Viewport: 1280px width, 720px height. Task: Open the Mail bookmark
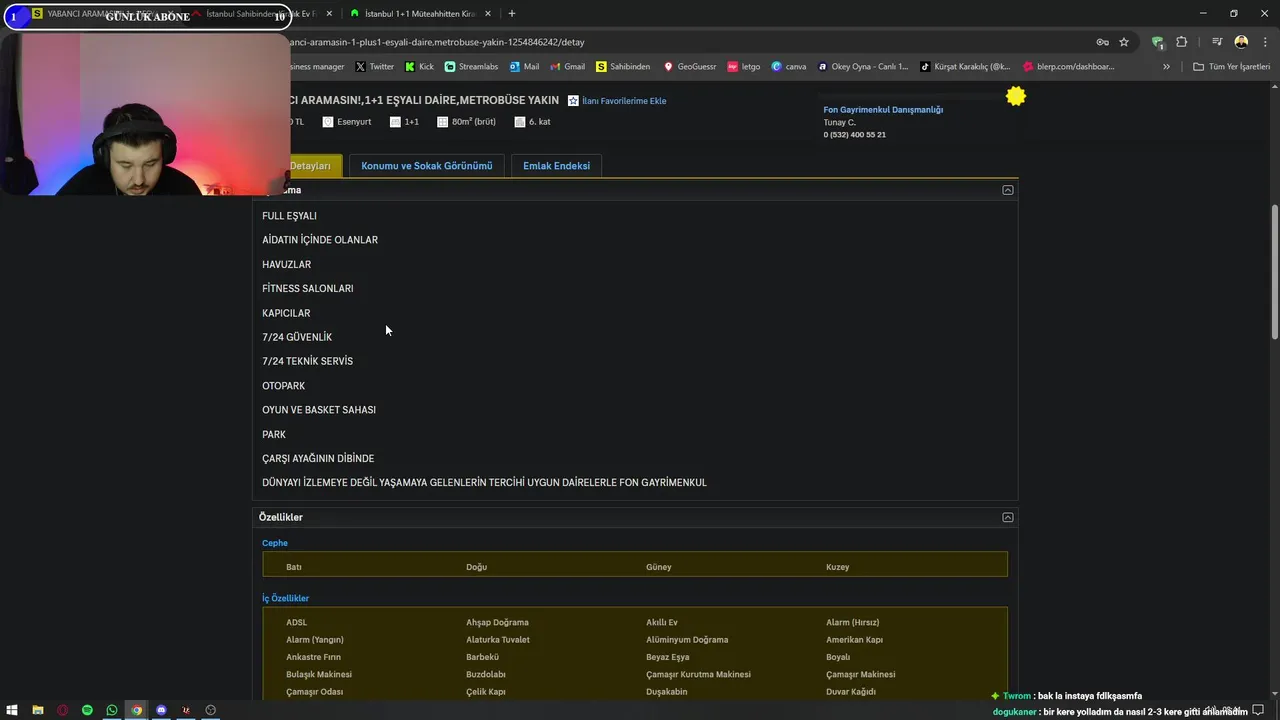[x=524, y=67]
